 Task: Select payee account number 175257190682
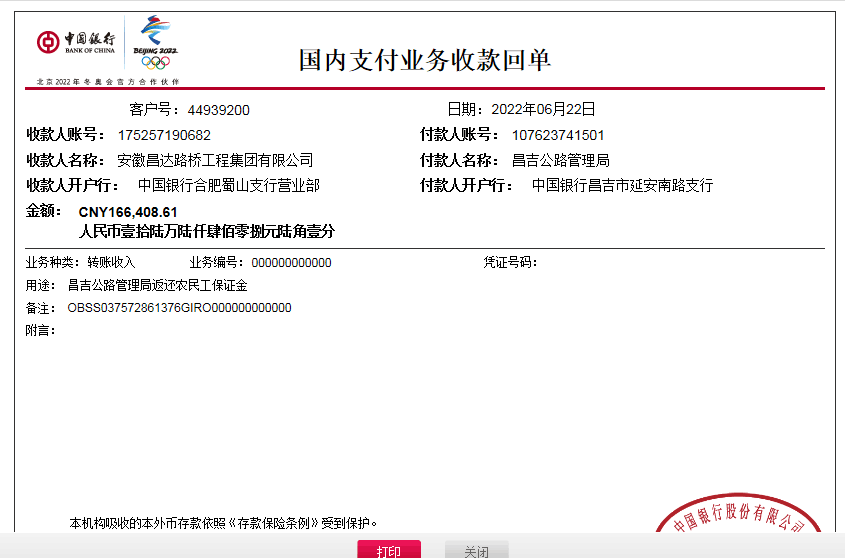pos(164,135)
